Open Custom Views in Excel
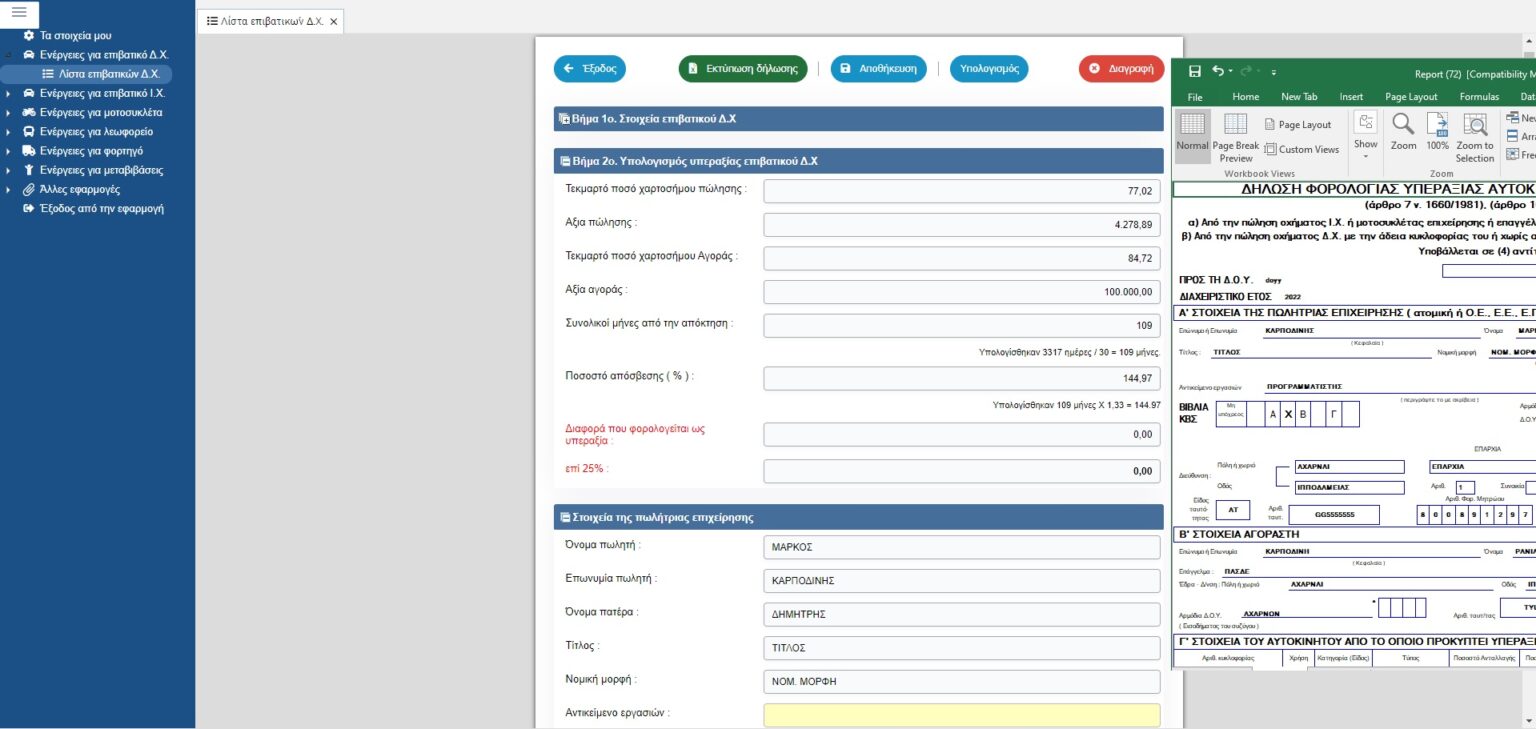The image size is (1536, 729). tap(1301, 149)
